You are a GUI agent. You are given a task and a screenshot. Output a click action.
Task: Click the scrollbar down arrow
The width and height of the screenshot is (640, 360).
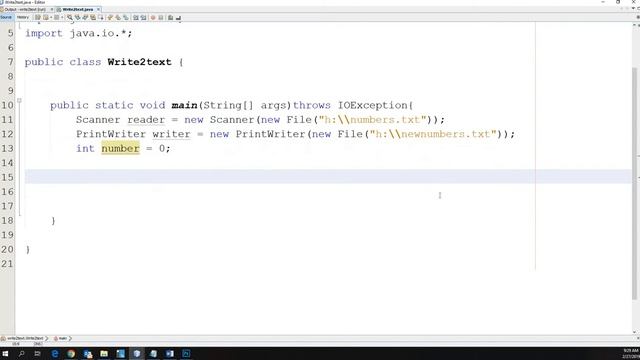[634, 332]
